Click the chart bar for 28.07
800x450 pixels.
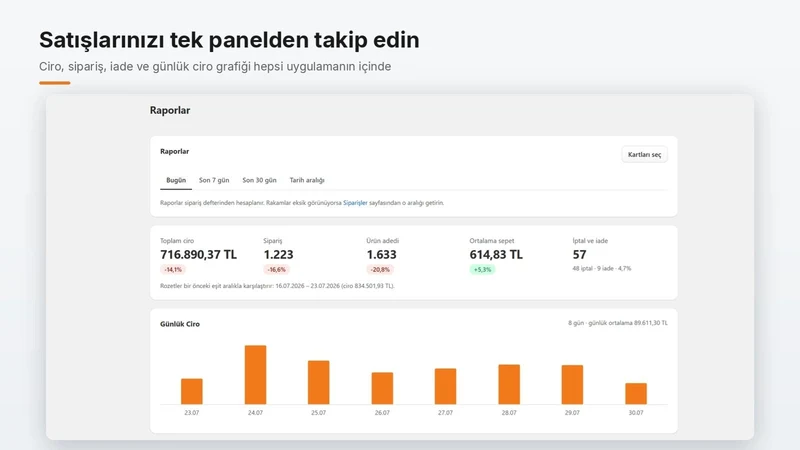point(509,384)
